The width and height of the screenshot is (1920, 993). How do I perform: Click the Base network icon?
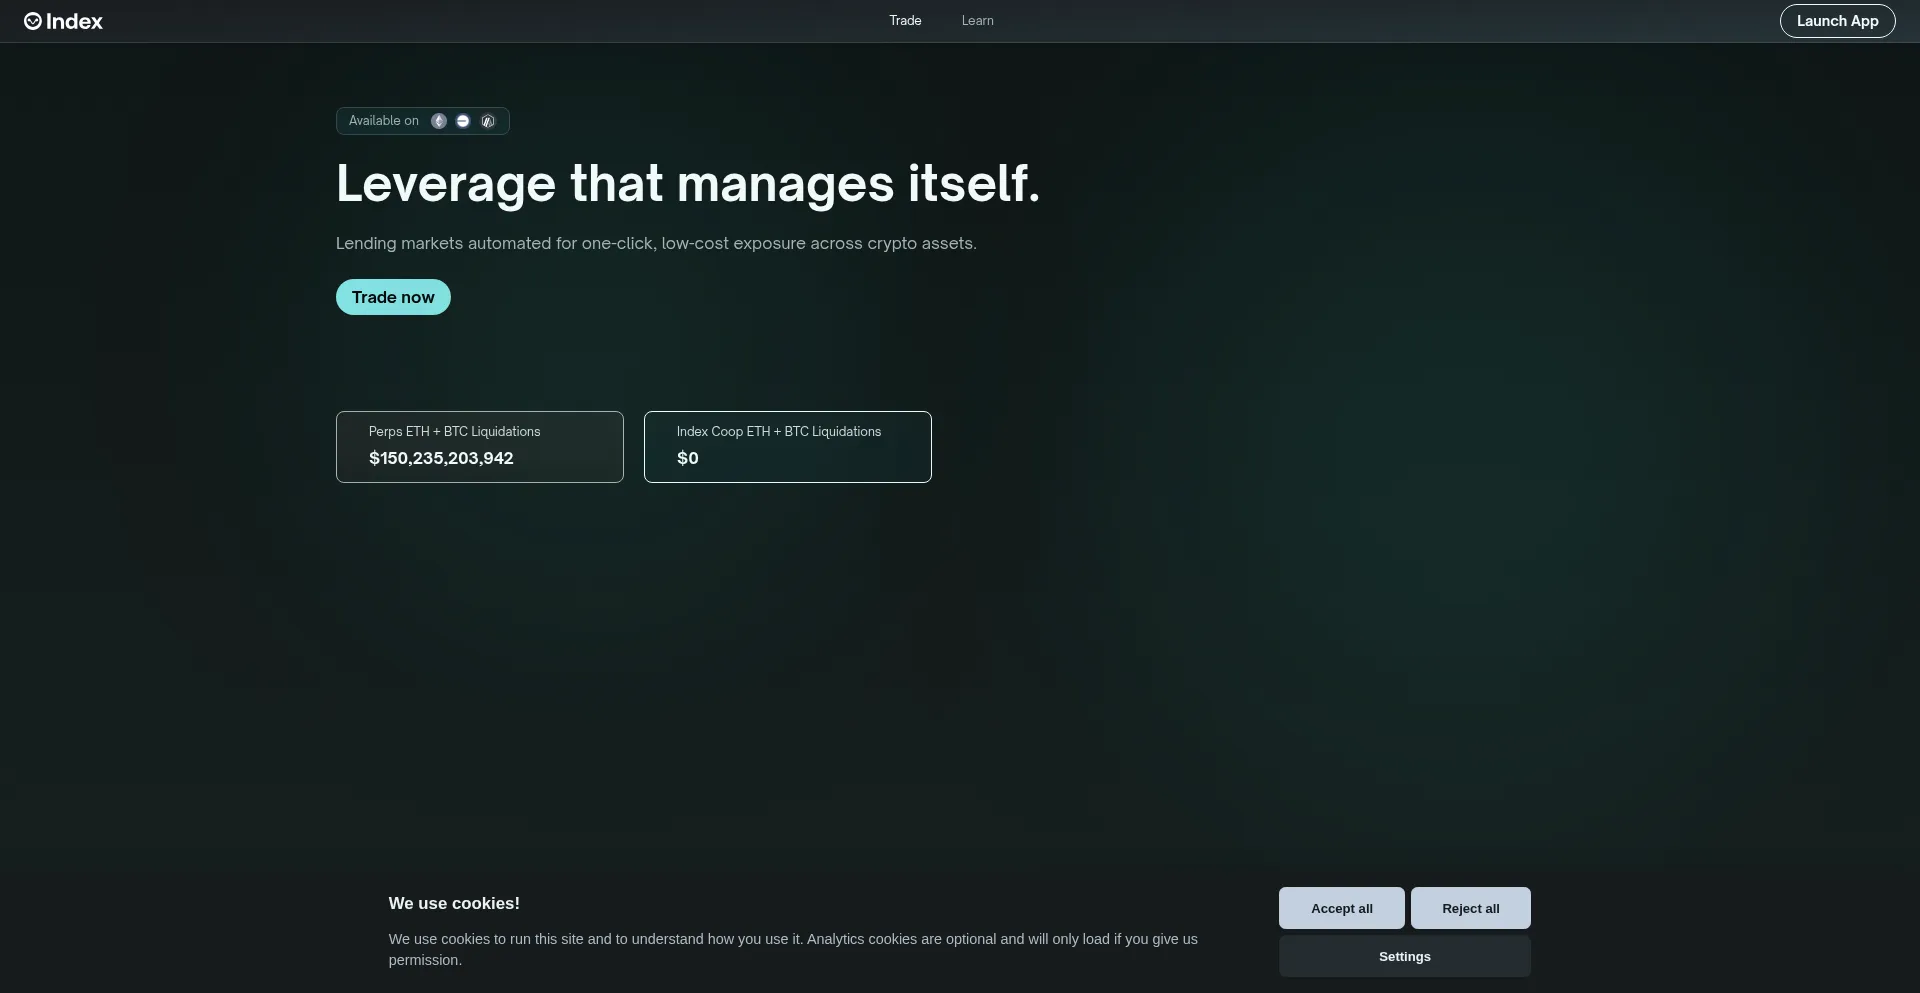pos(463,121)
